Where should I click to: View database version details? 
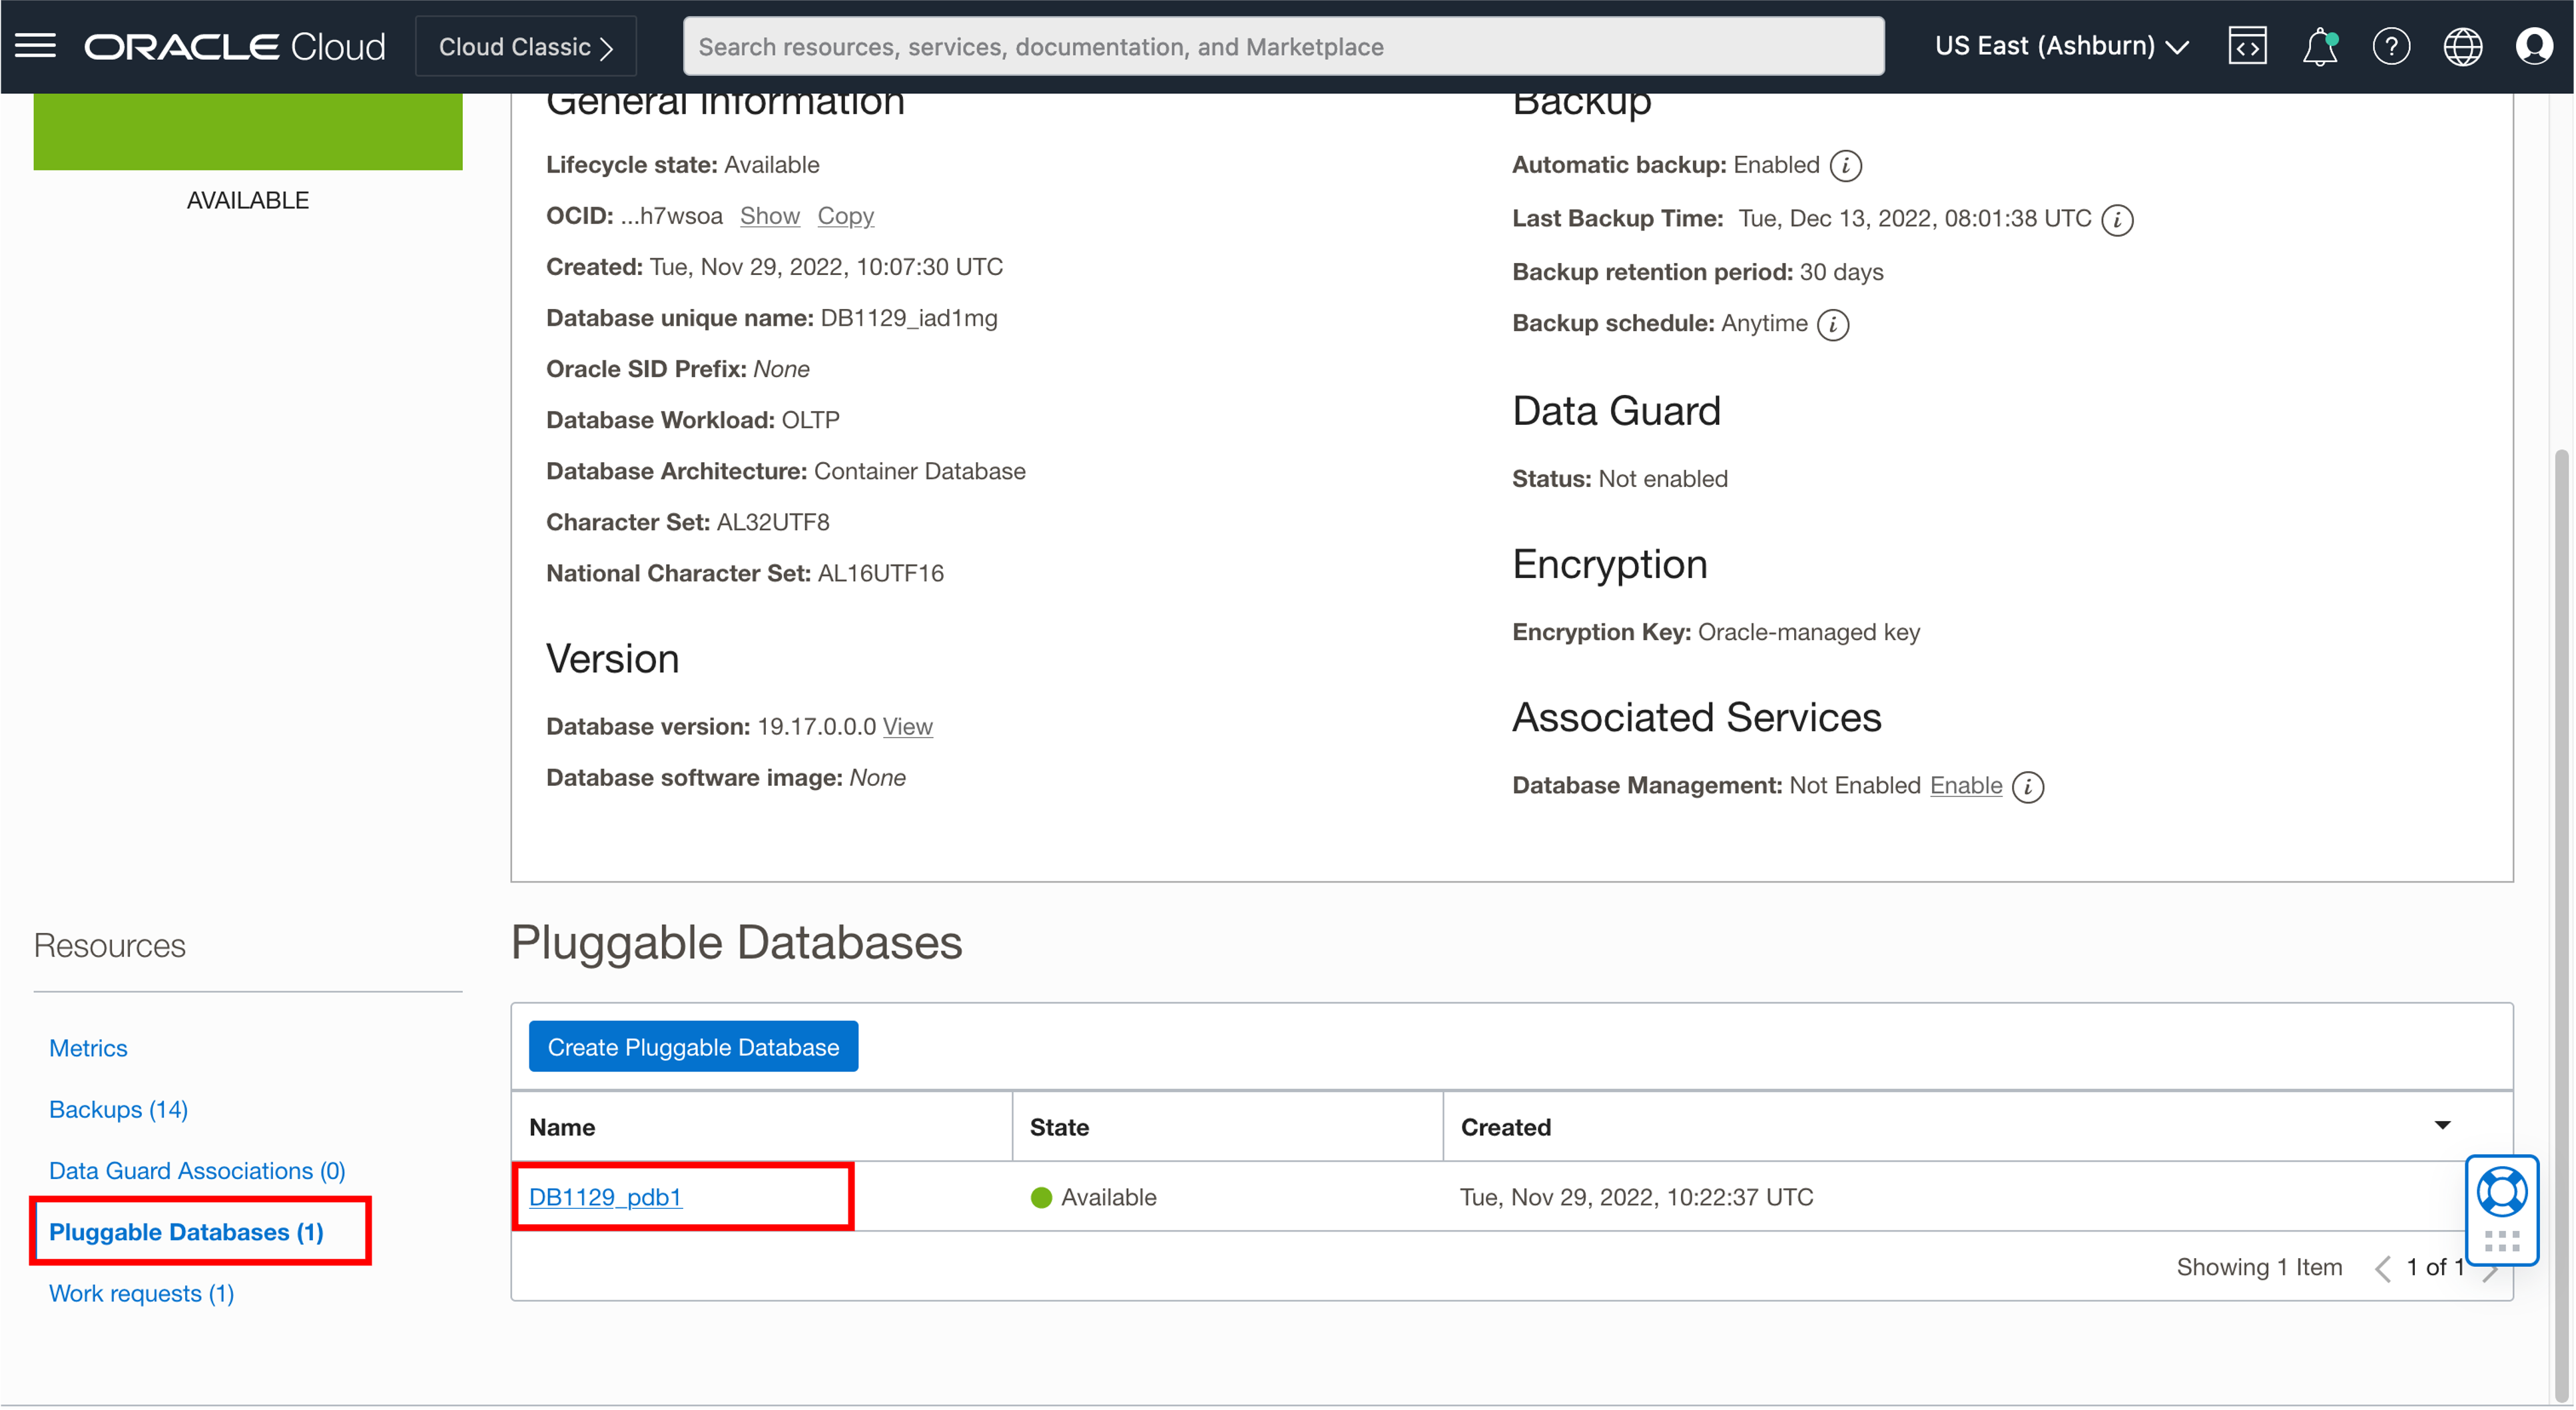[x=907, y=727]
